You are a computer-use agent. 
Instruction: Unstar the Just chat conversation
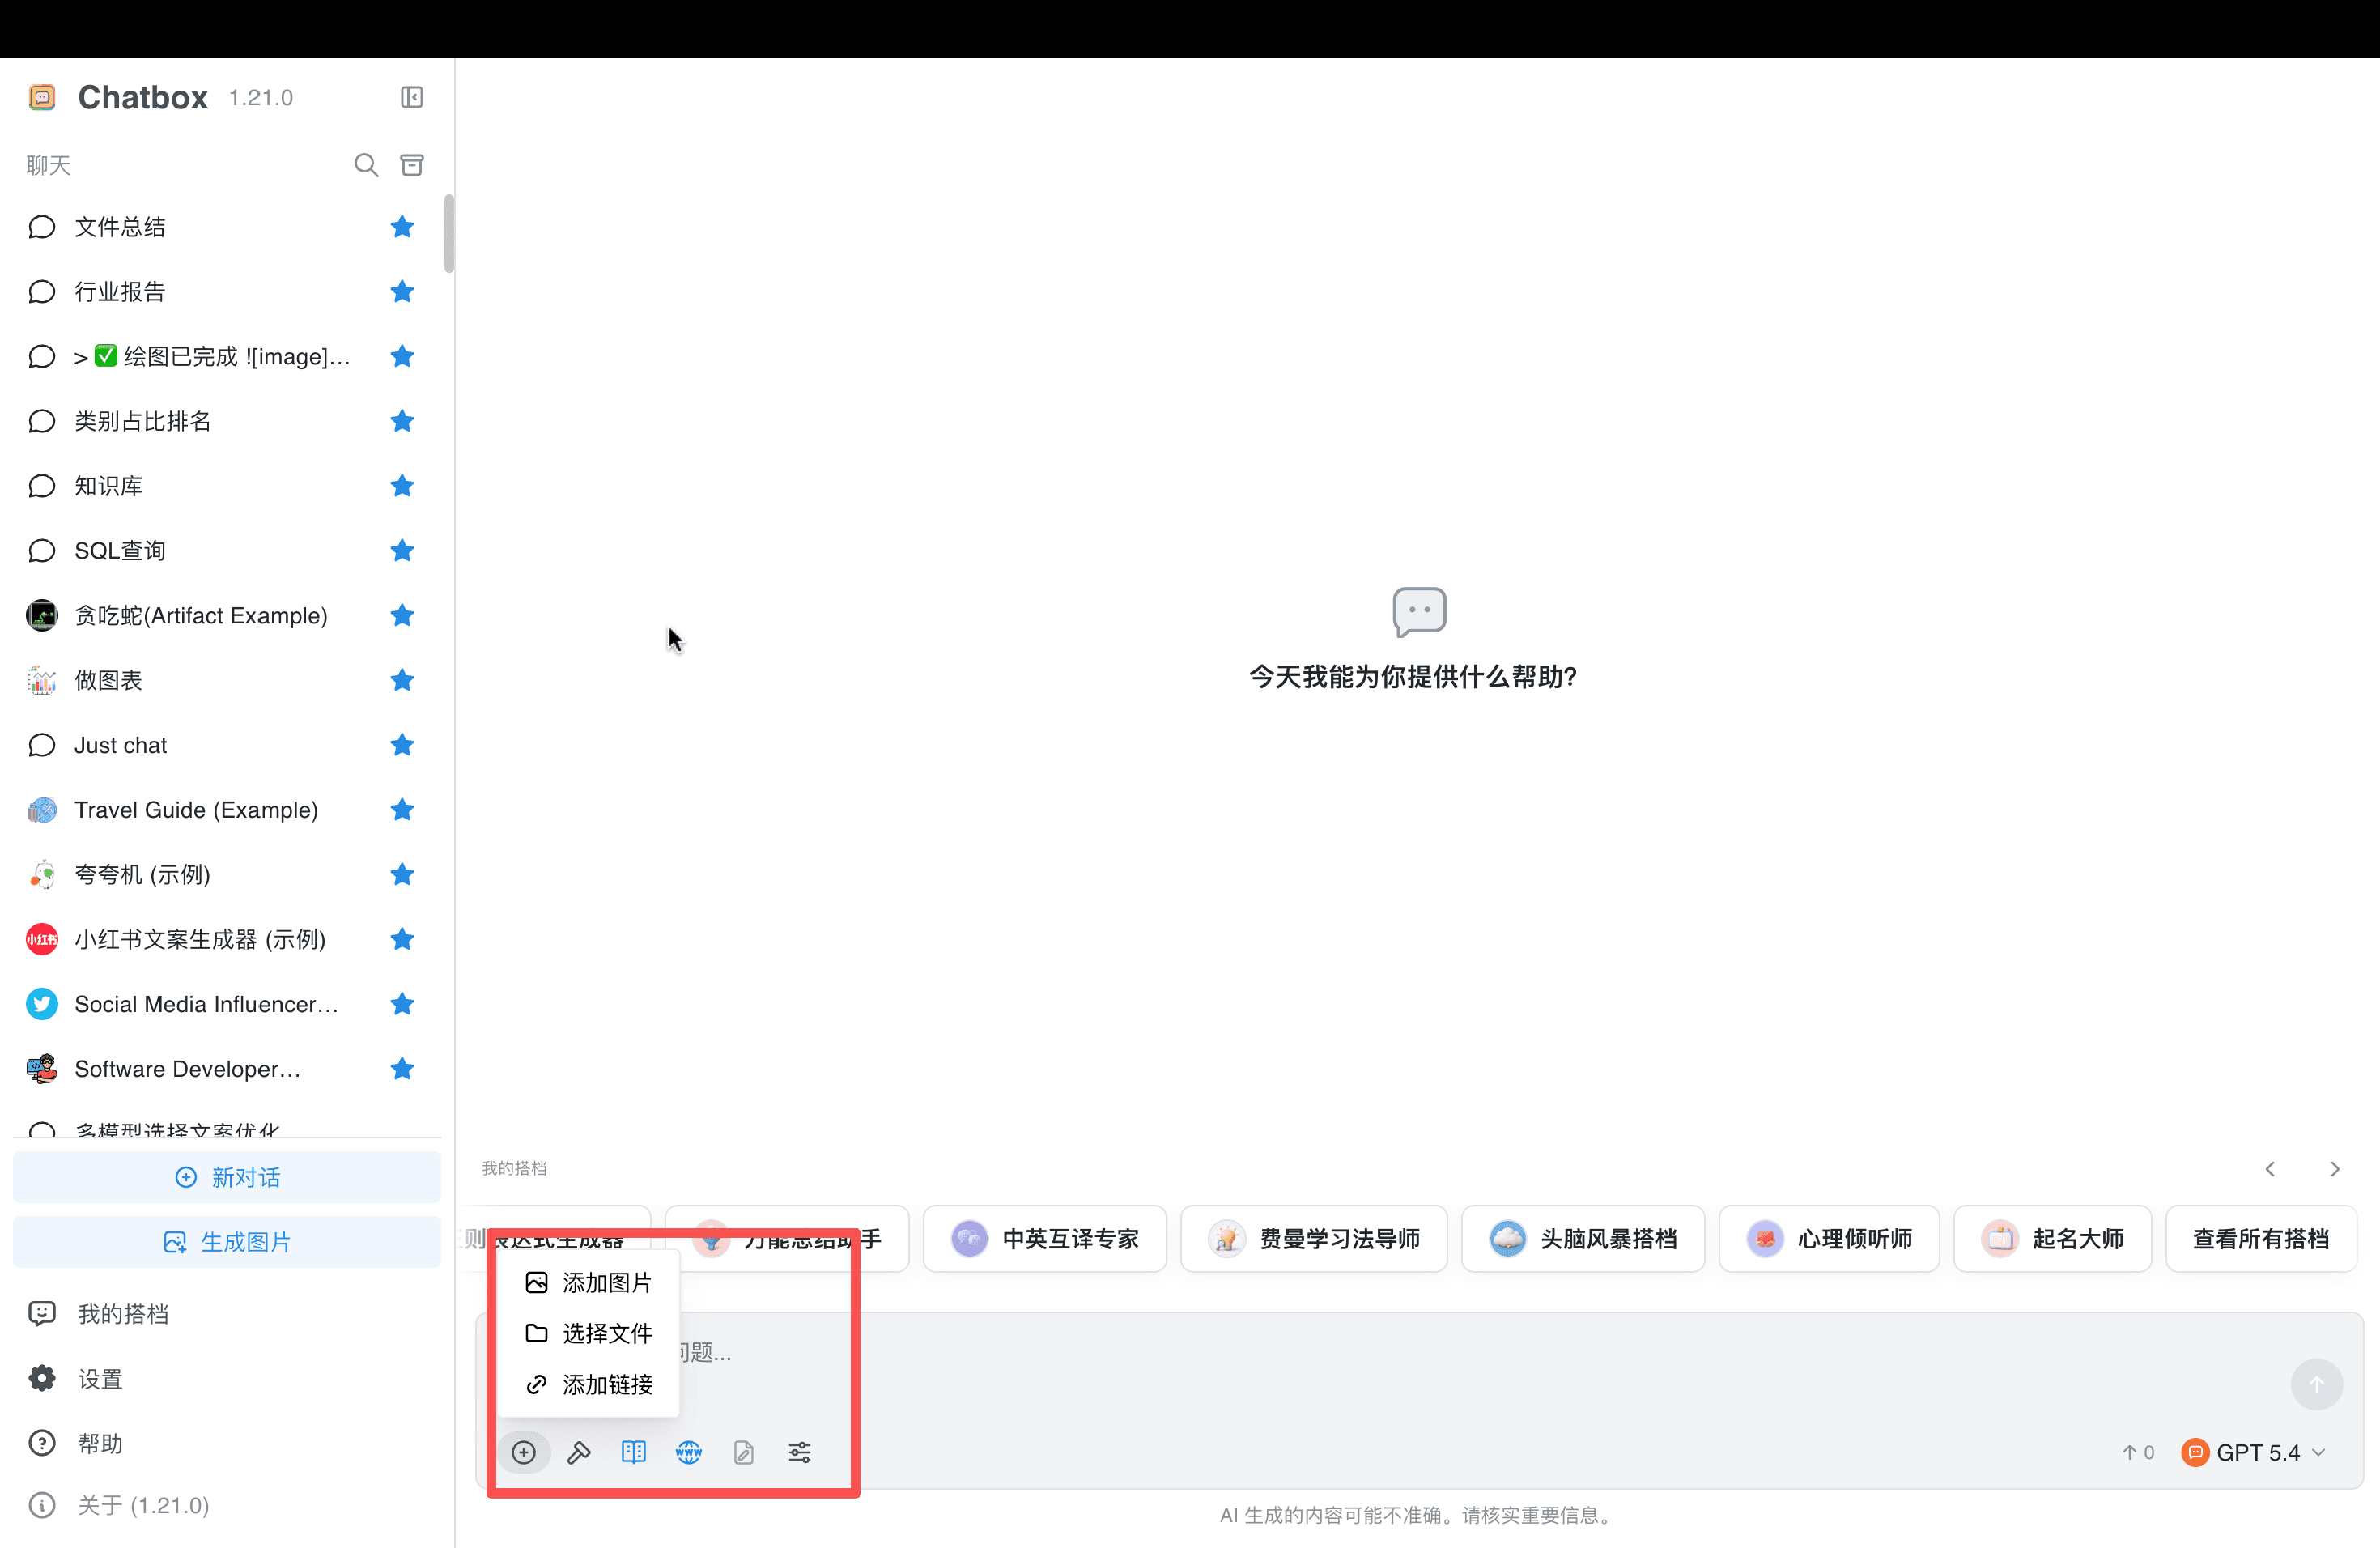(402, 745)
